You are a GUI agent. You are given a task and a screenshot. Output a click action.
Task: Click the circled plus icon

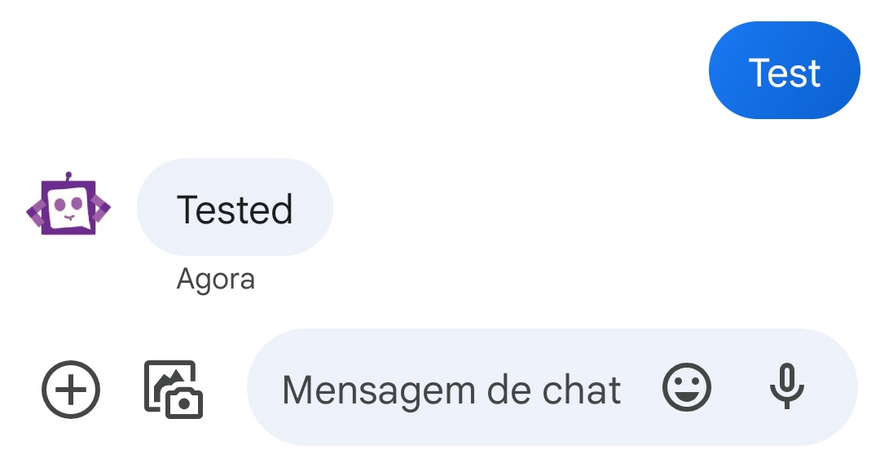coord(71,388)
